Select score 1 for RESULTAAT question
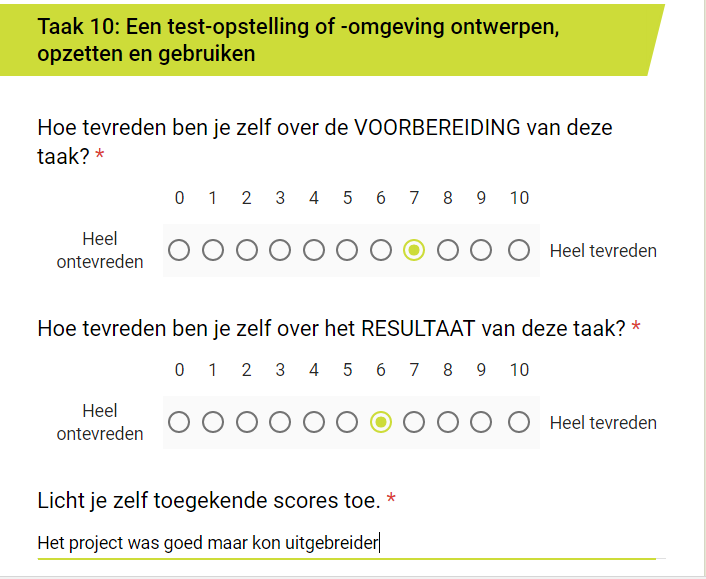The width and height of the screenshot is (706, 579). [x=213, y=422]
